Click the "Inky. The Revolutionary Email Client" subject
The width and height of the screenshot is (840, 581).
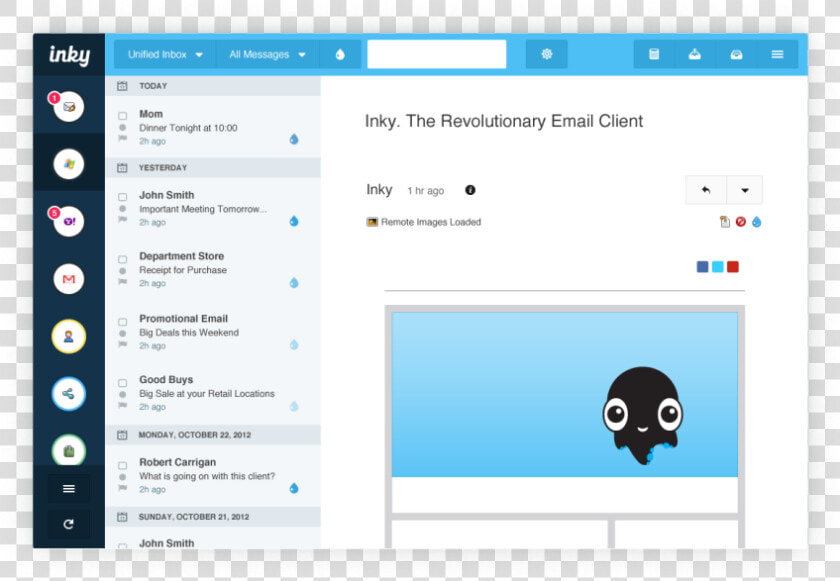504,121
